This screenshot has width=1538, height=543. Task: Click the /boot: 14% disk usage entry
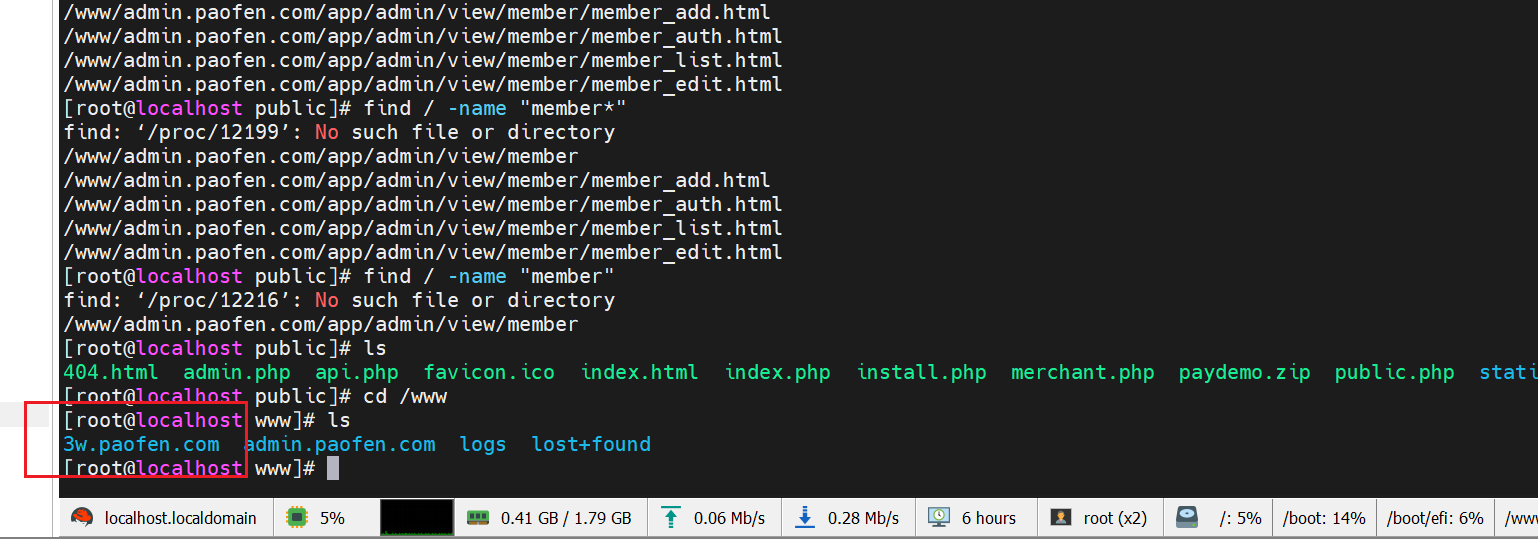pos(1323,518)
